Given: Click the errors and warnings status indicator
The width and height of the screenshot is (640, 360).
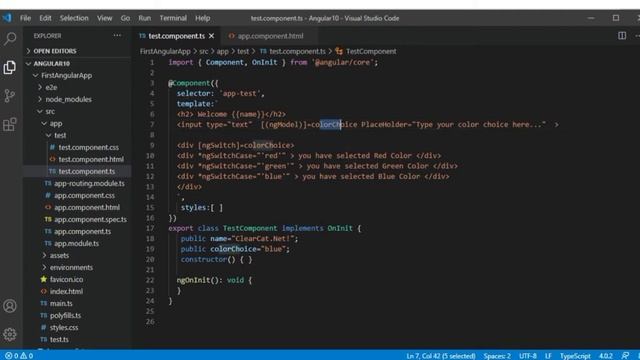Looking at the screenshot, I should point(19,356).
